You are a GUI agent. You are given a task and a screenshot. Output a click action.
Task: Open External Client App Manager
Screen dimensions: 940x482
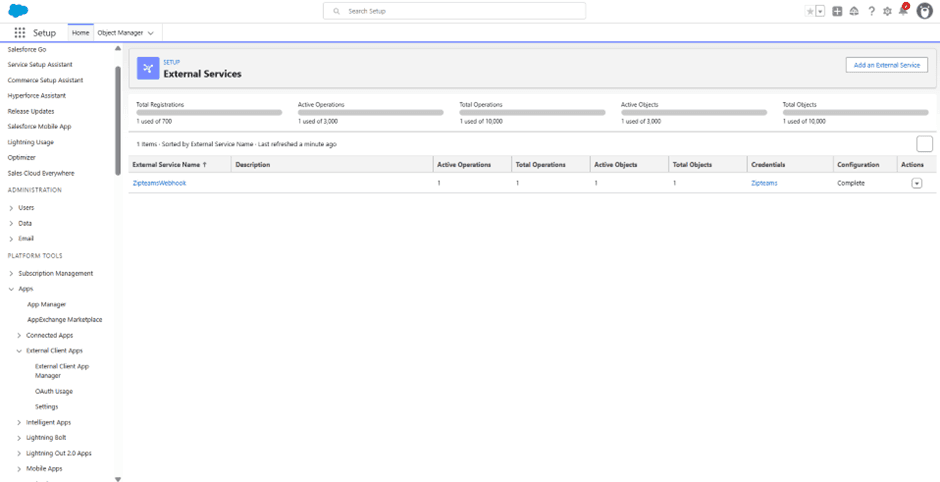click(62, 371)
